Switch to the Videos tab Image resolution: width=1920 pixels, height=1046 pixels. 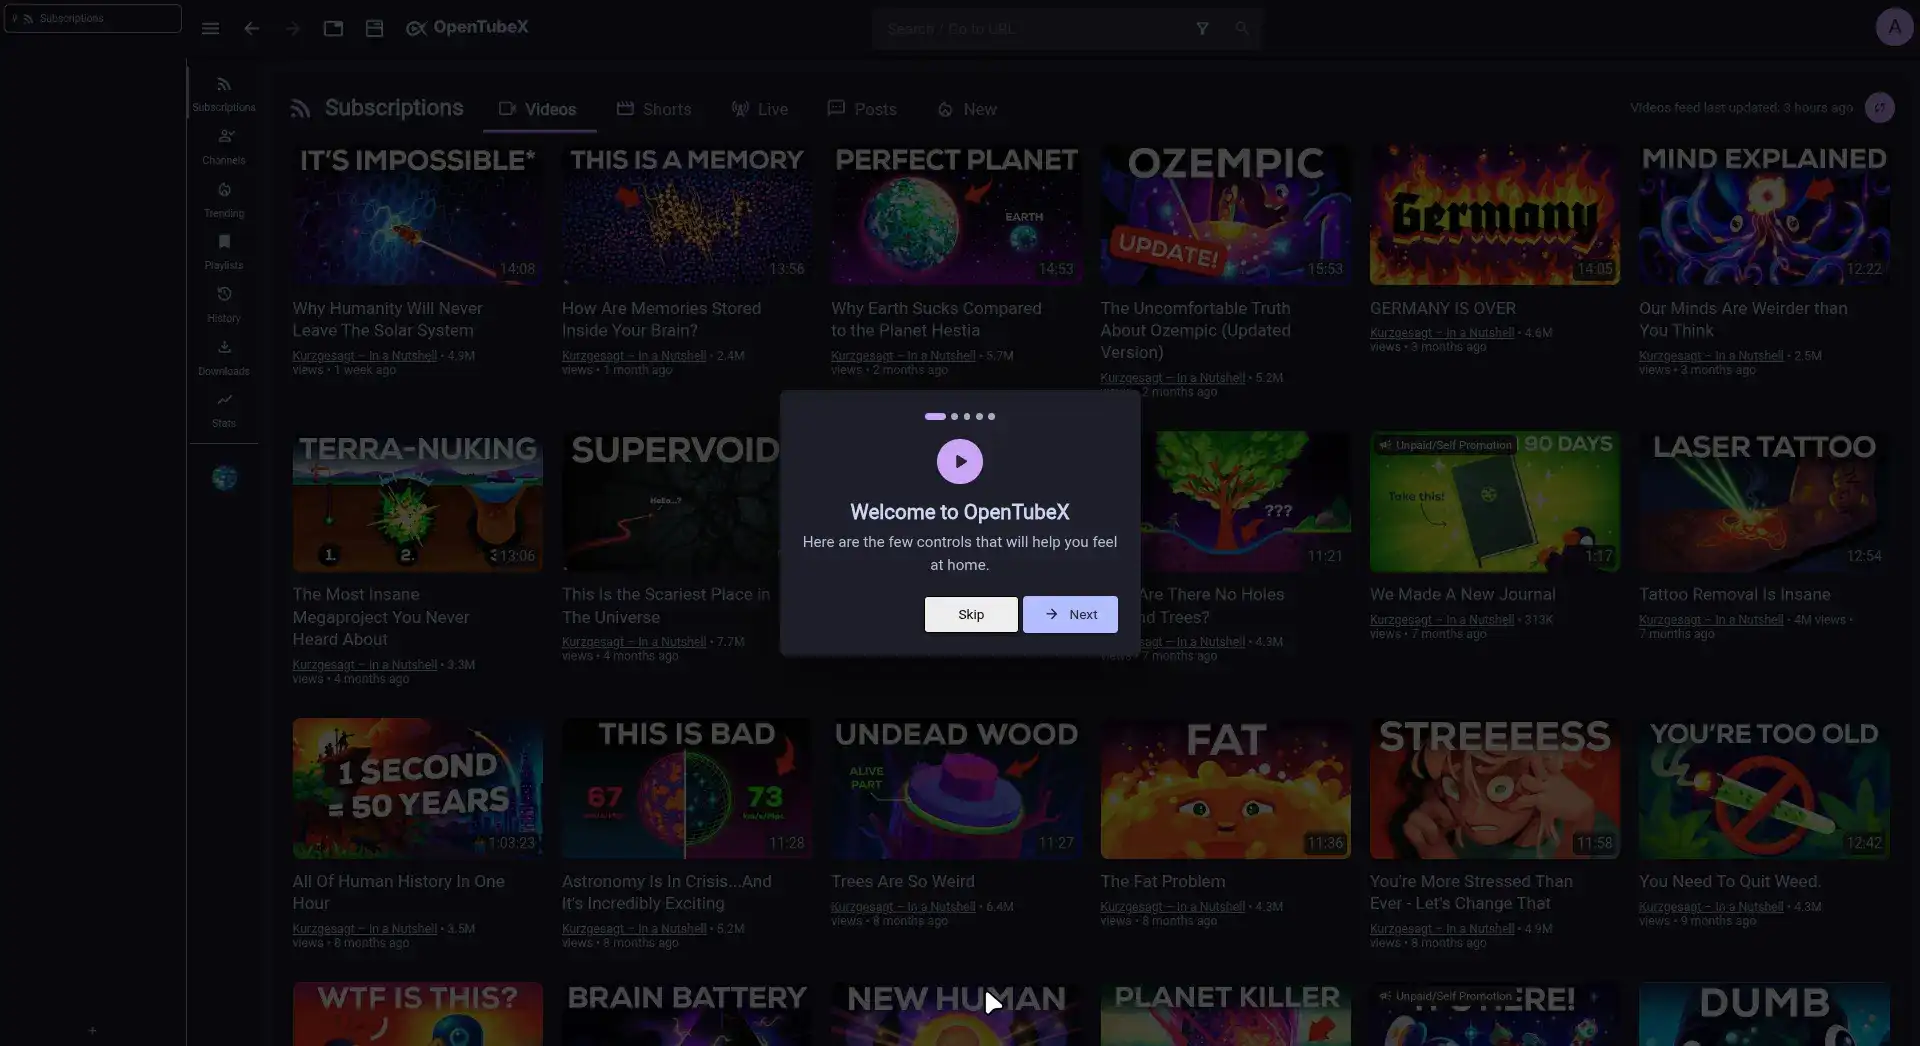pos(538,109)
